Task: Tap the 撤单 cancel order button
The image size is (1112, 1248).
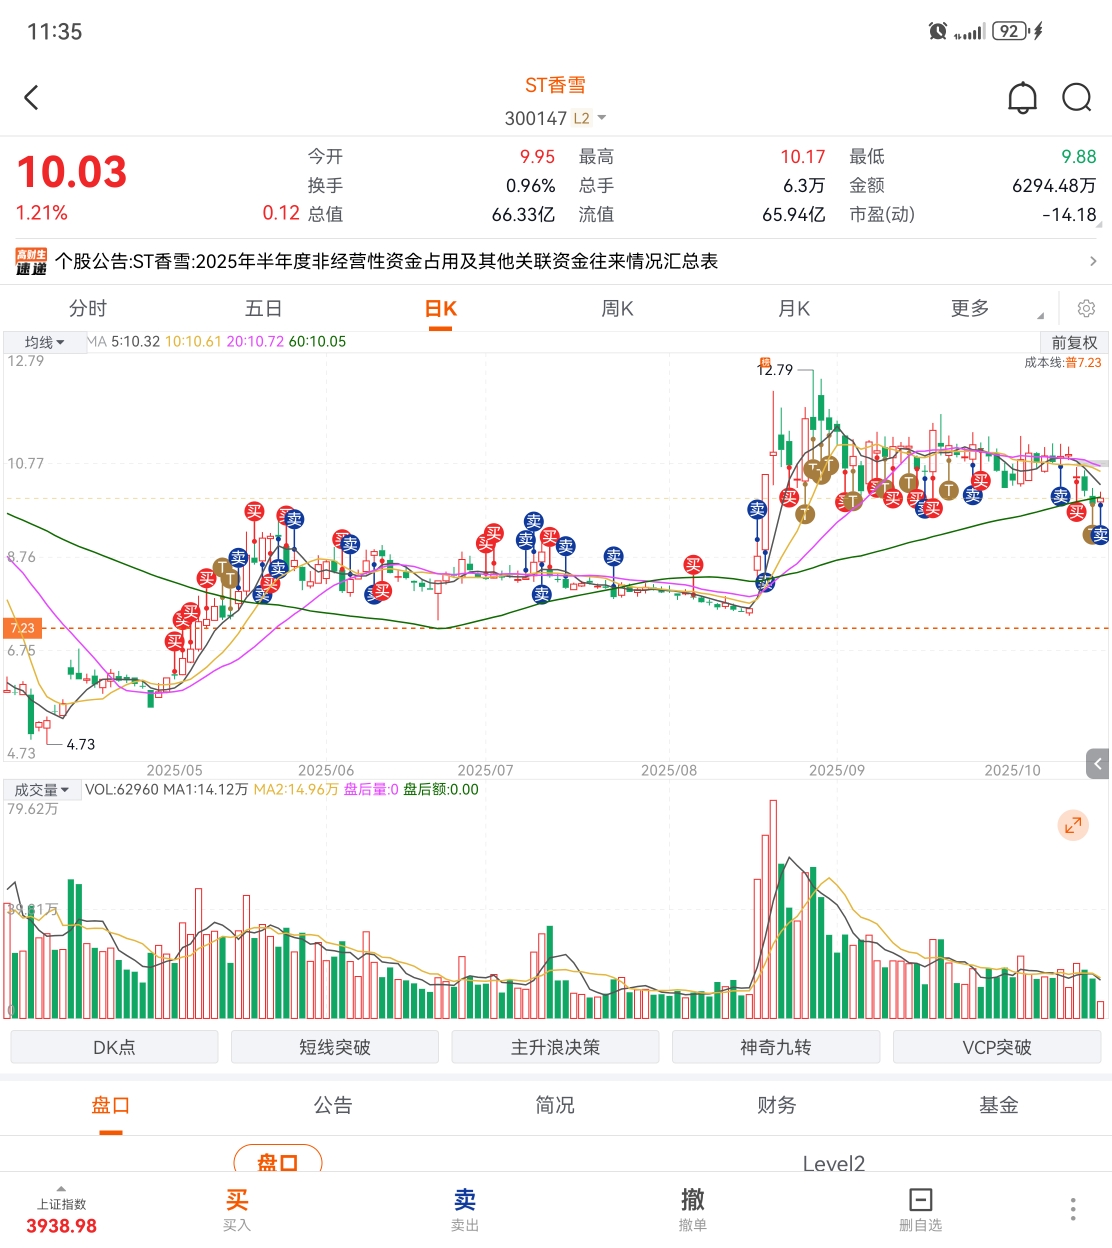Action: pyautogui.click(x=693, y=1209)
